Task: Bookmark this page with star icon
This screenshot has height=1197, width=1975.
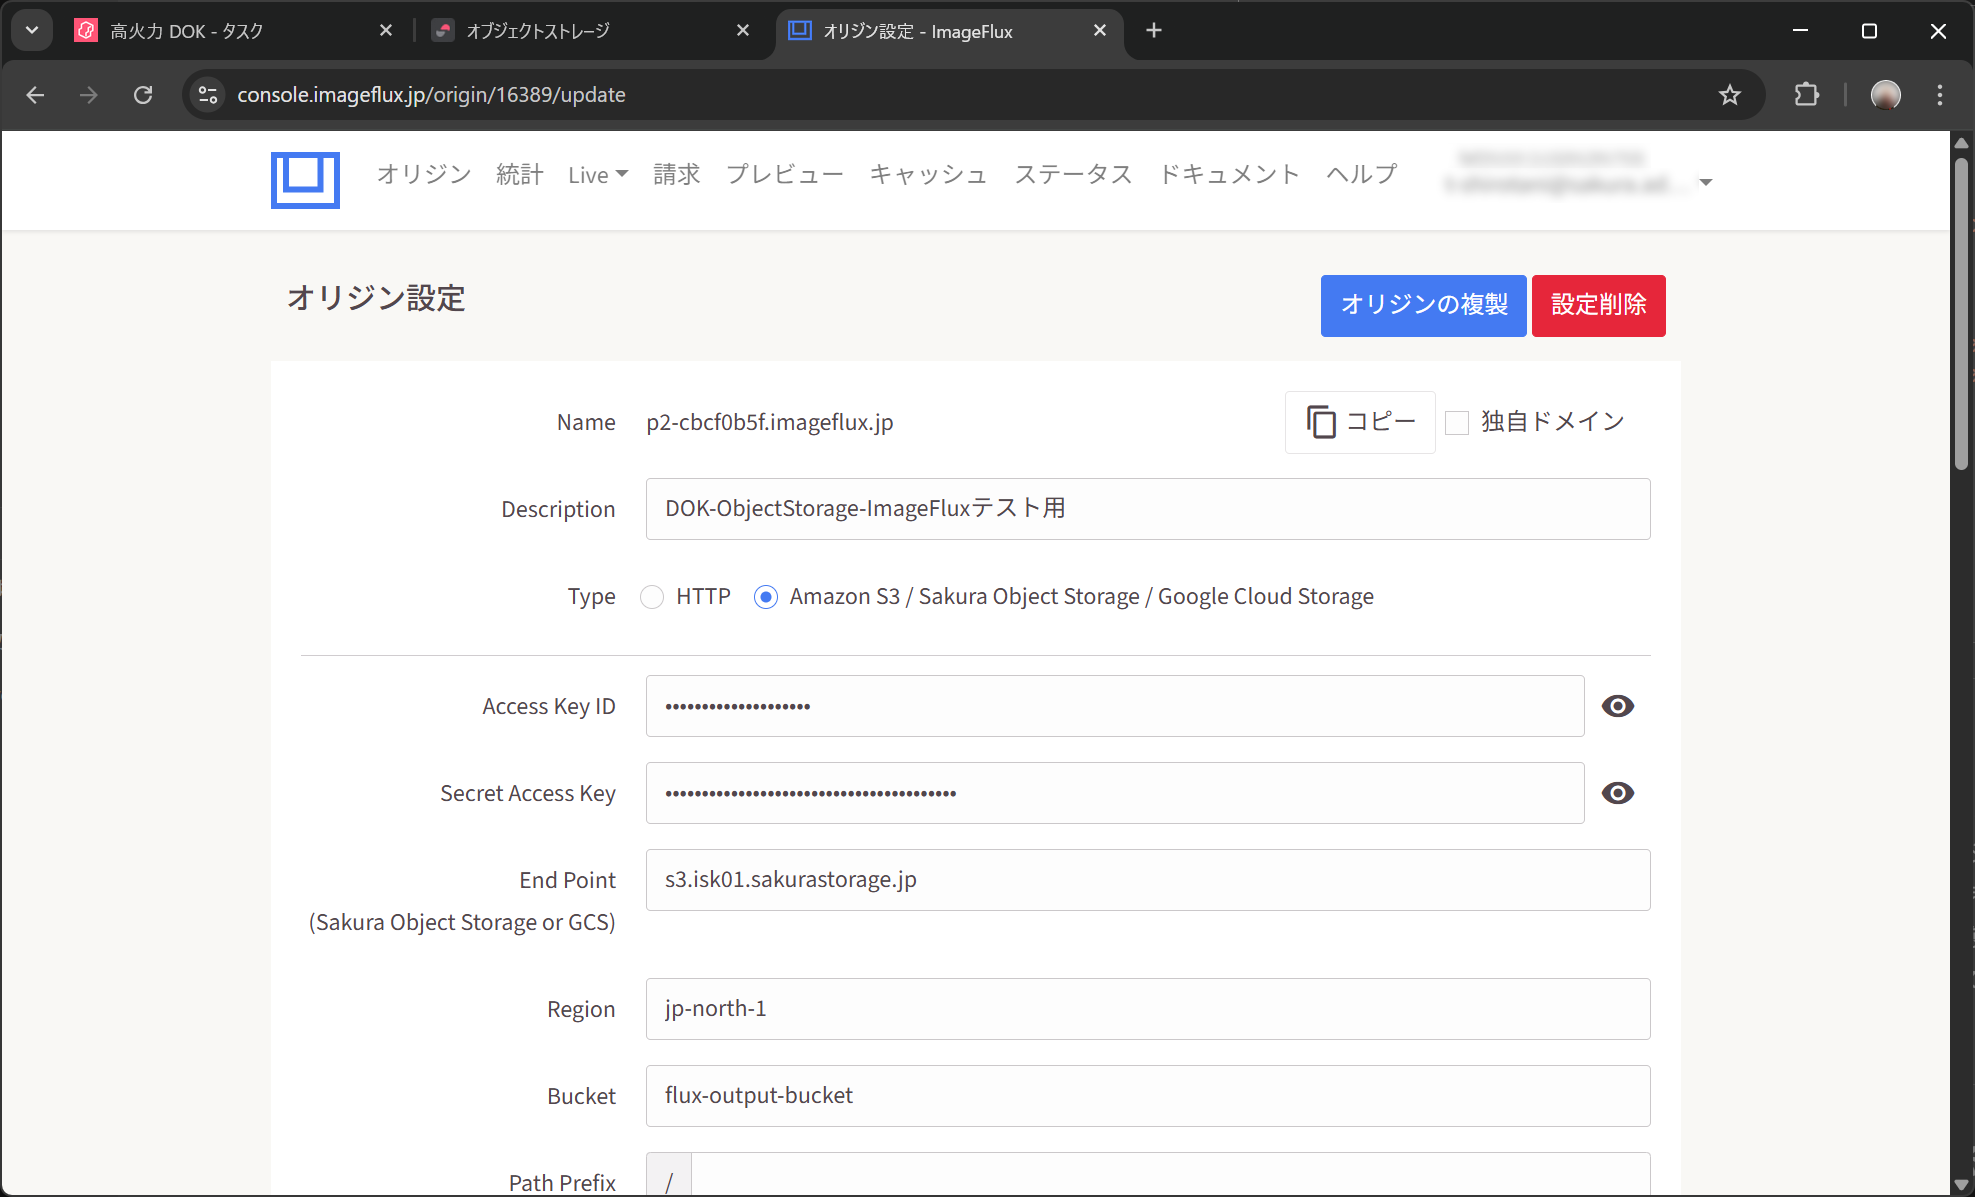Action: 1729,95
